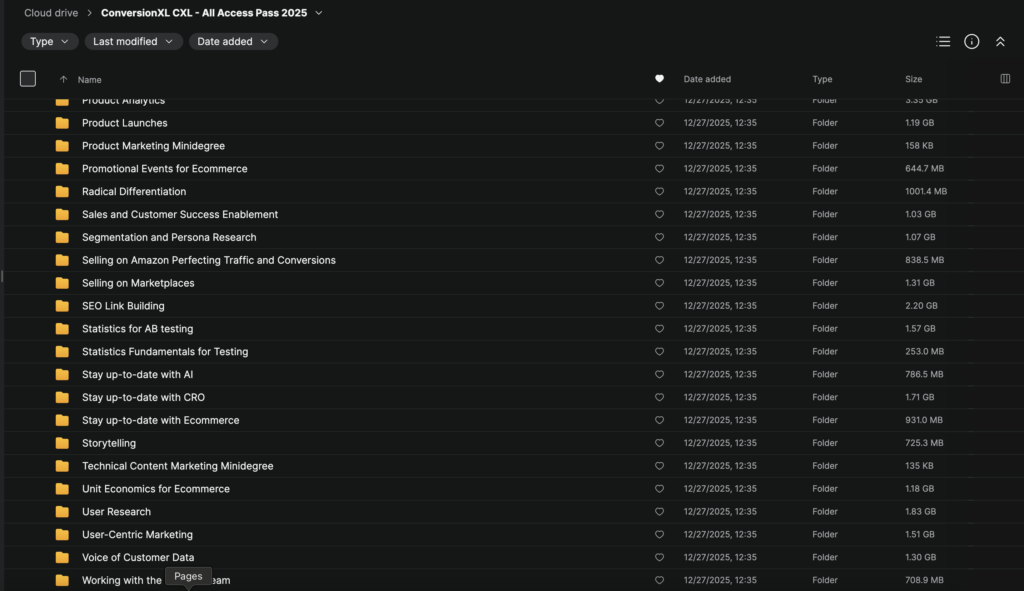The image size is (1024, 591).
Task: Open the Type filter dropdown
Action: pos(50,42)
